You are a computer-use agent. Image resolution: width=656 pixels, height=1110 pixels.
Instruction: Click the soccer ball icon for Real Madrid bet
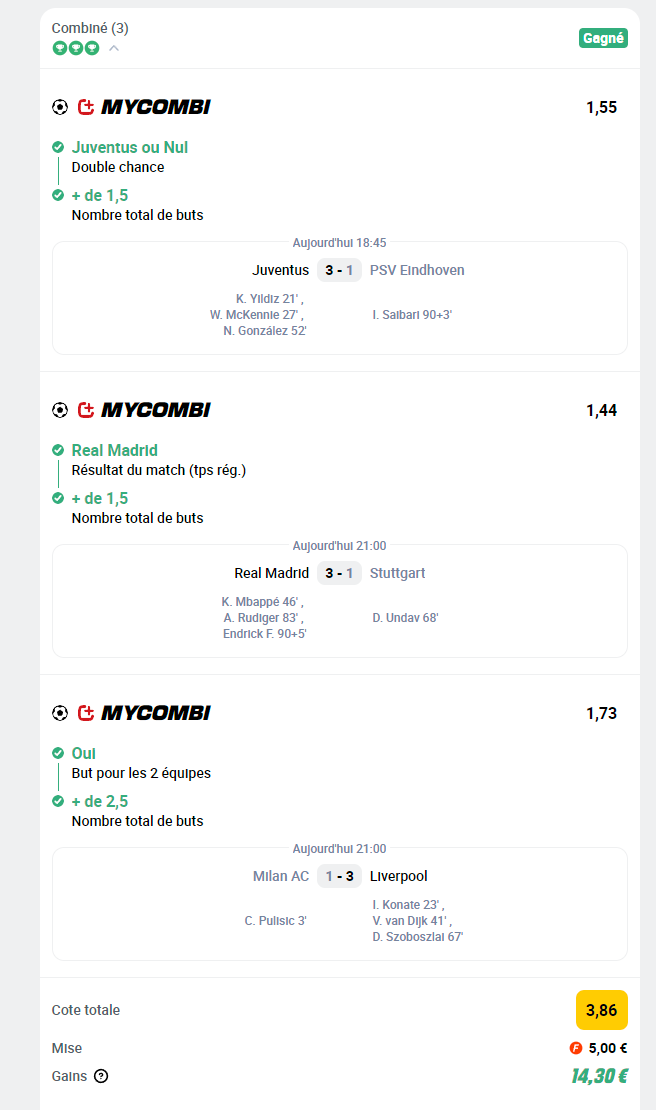[x=60, y=410]
